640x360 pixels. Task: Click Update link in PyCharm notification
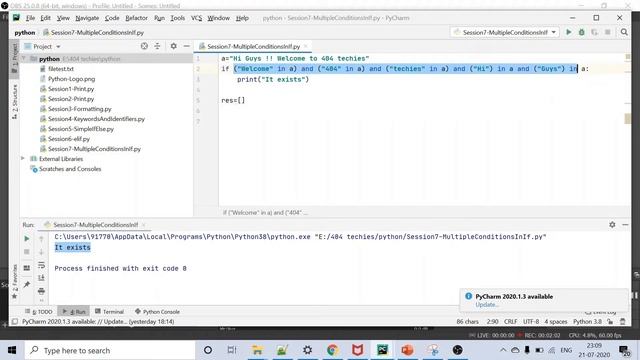pyautogui.click(x=486, y=305)
